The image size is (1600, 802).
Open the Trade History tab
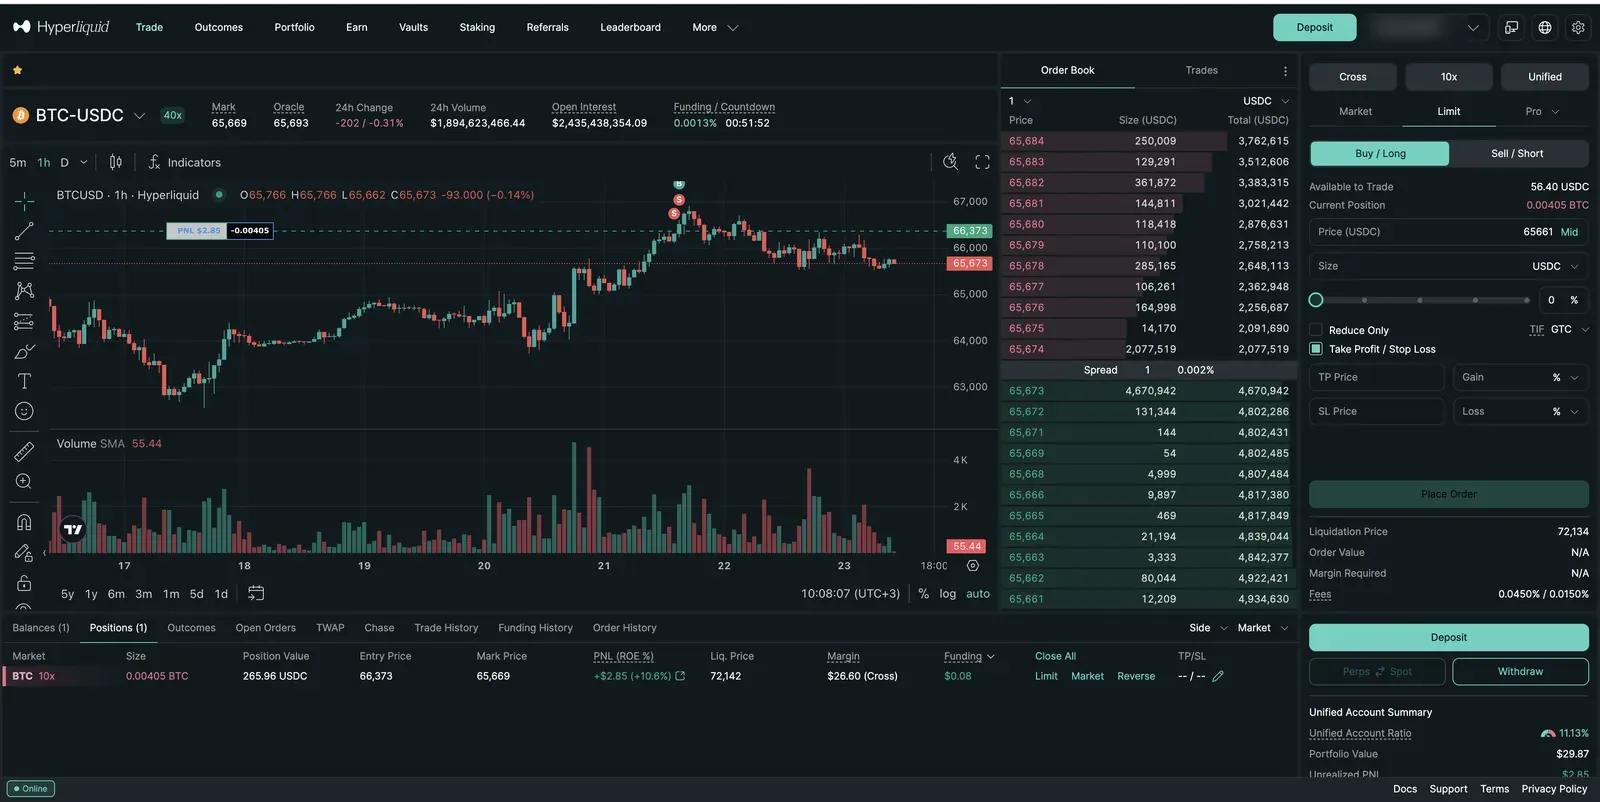point(446,628)
